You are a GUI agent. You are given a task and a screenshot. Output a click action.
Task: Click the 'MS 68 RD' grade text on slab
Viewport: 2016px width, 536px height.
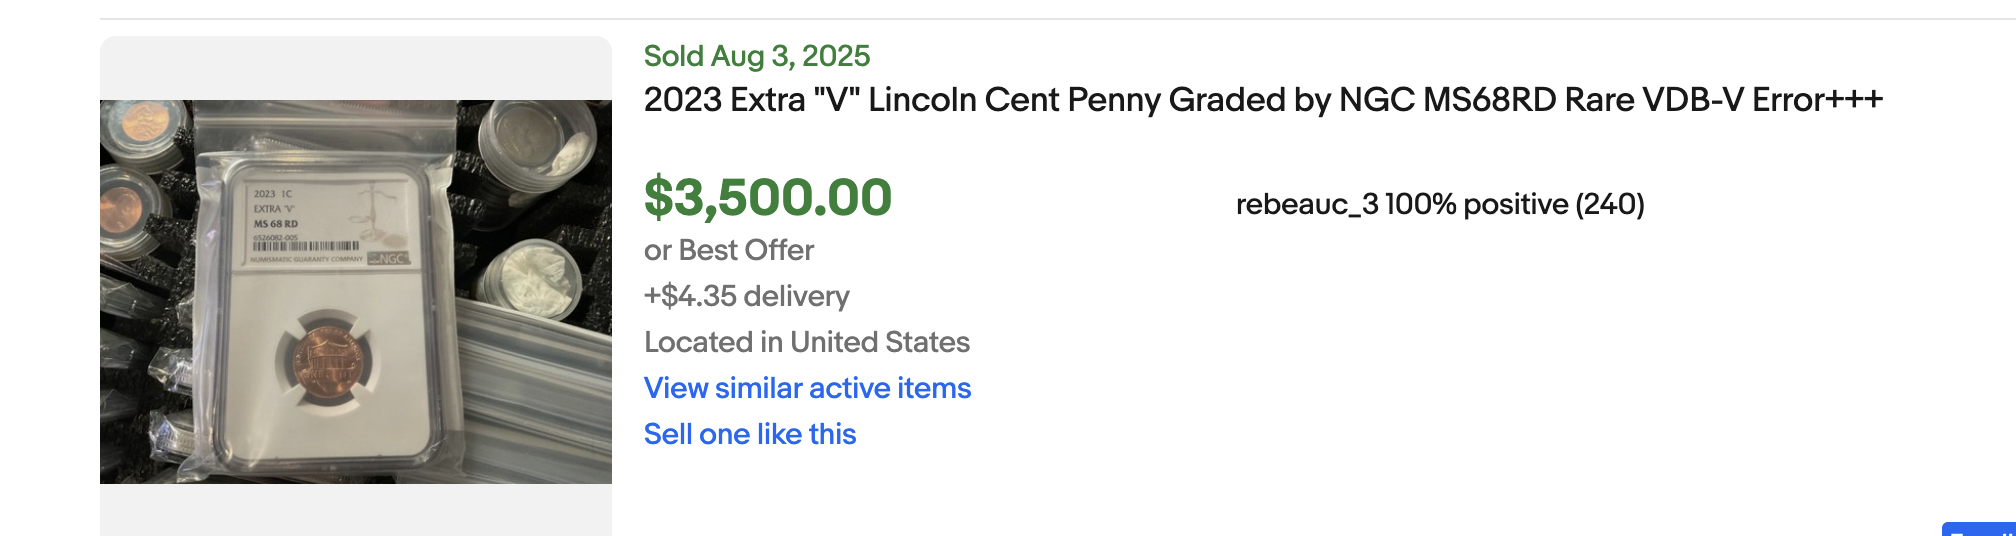(276, 224)
